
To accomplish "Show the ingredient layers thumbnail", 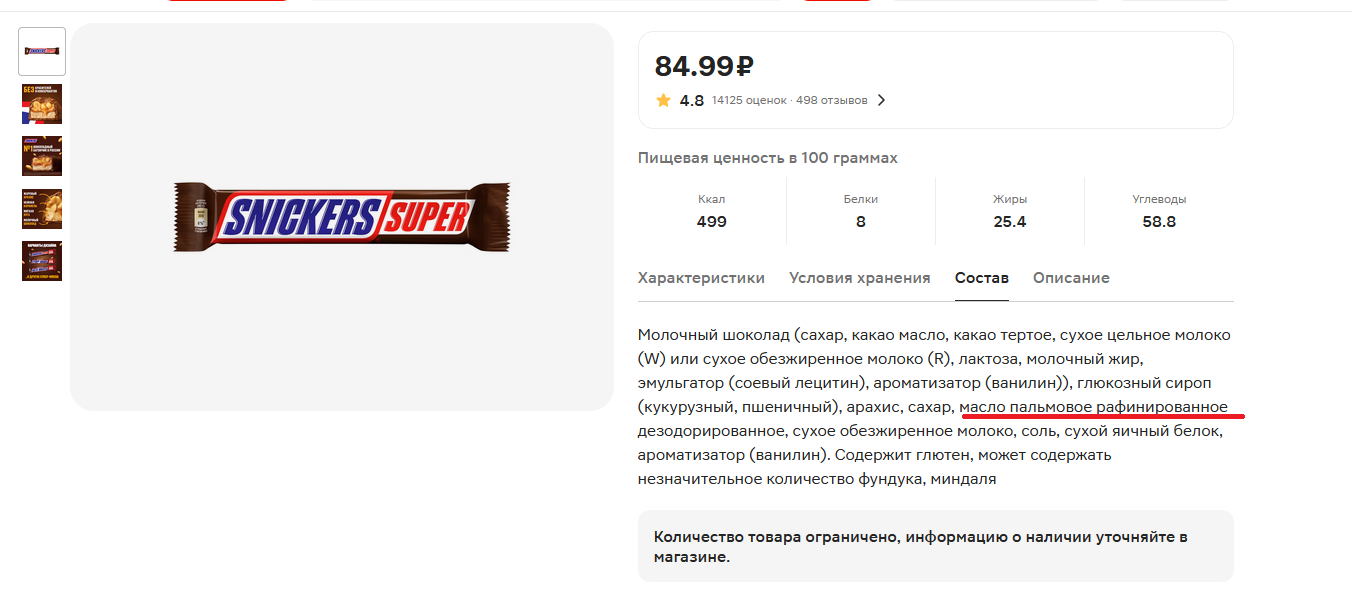I will tap(42, 209).
